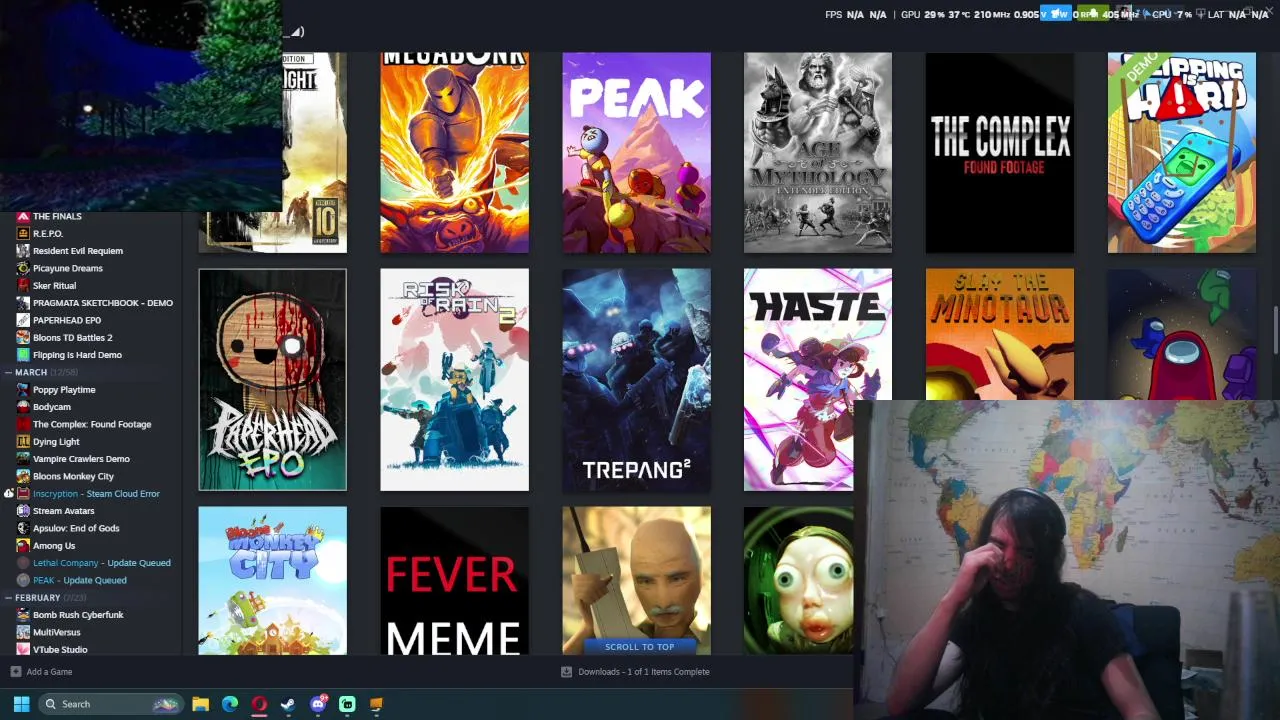Open The Complex Found Footage cover tile

pyautogui.click(x=1000, y=153)
